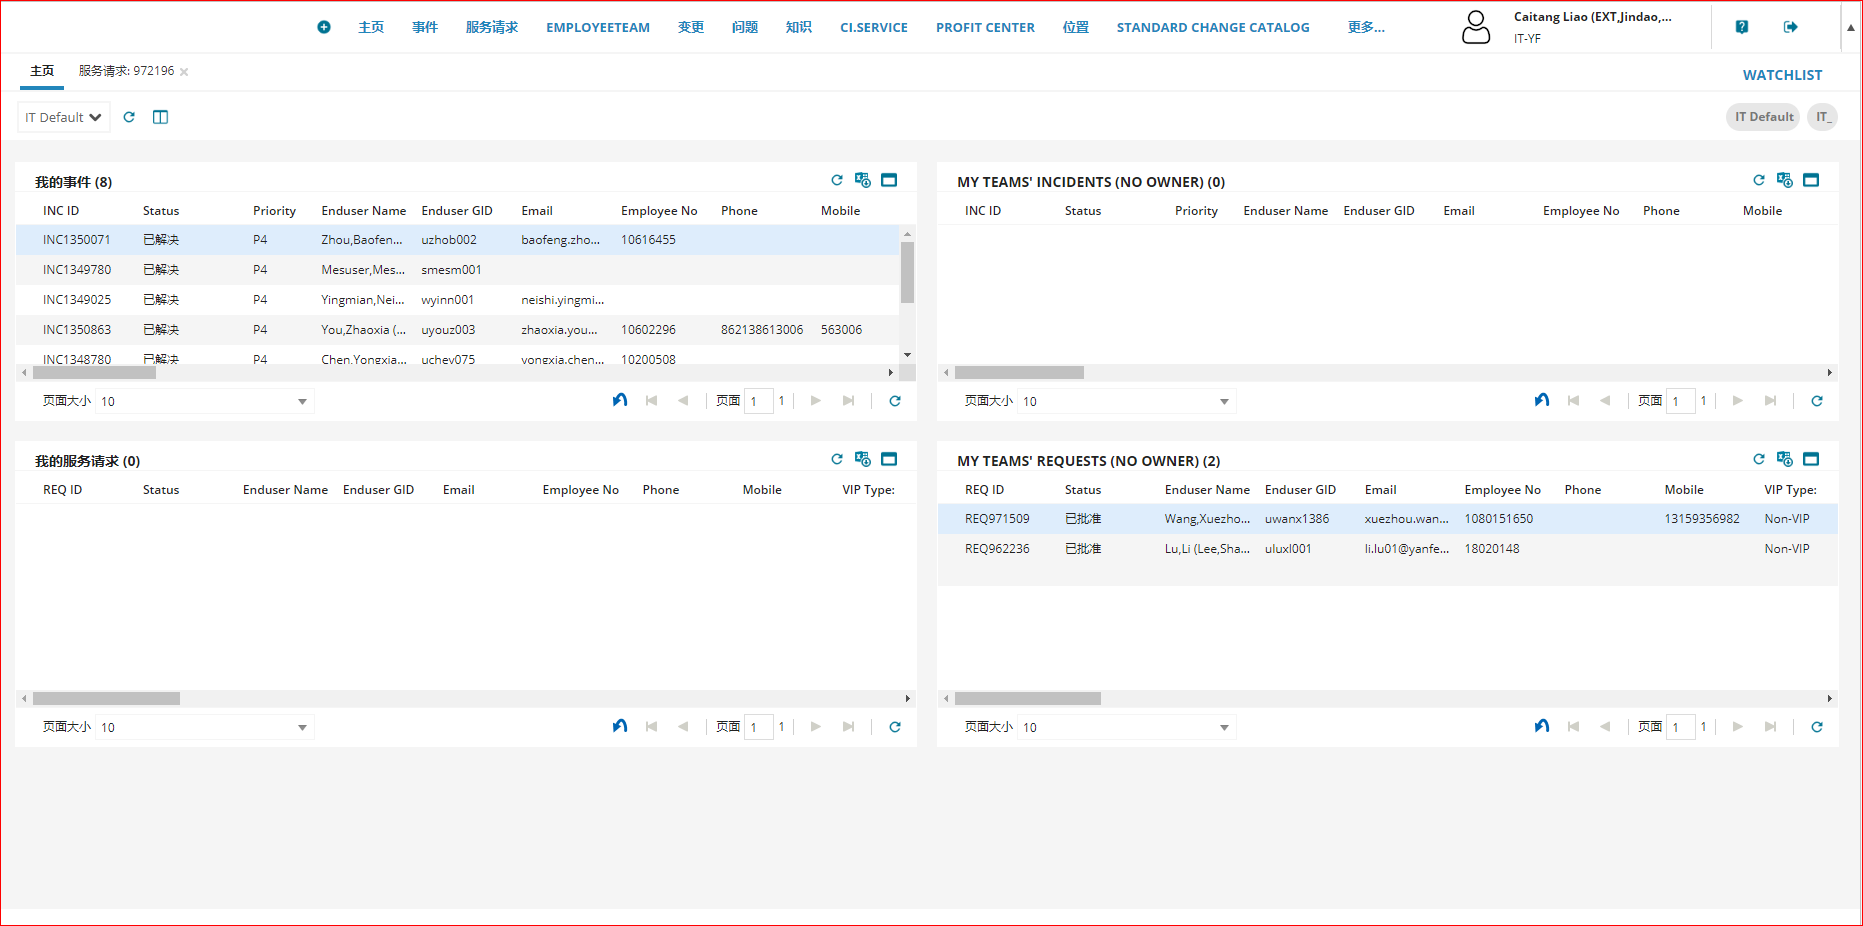The height and width of the screenshot is (926, 1863).
Task: Go to previous page in 我的服务请求 pager
Action: (683, 727)
